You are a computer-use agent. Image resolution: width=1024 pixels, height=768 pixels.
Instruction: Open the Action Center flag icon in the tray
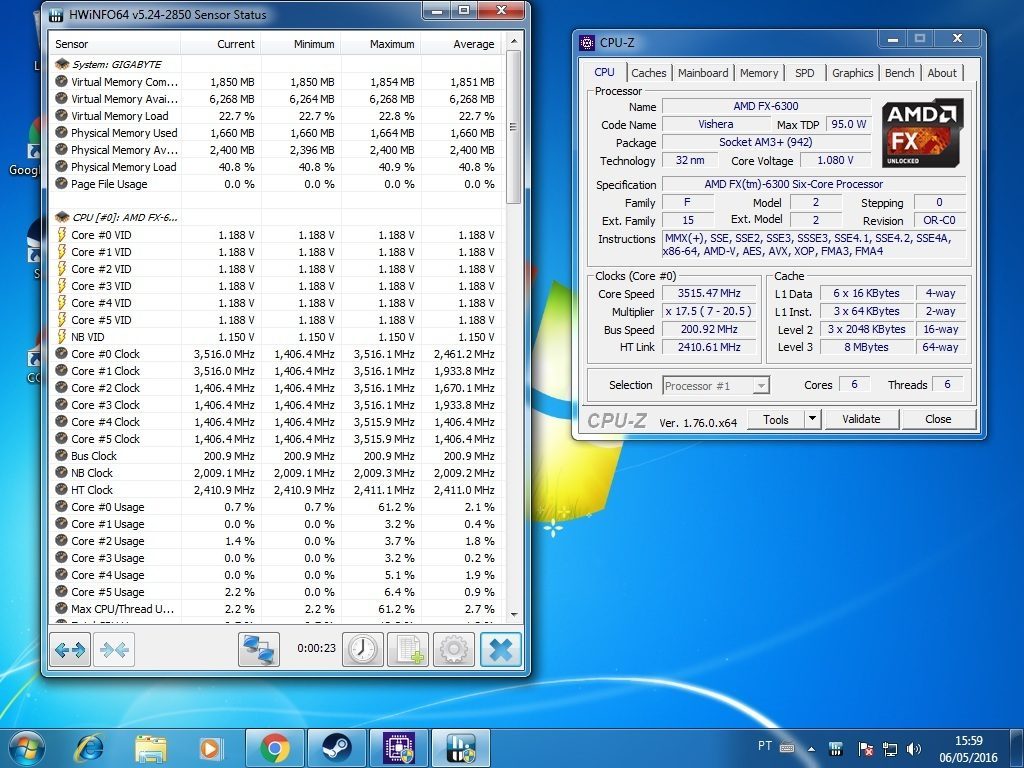[x=865, y=749]
